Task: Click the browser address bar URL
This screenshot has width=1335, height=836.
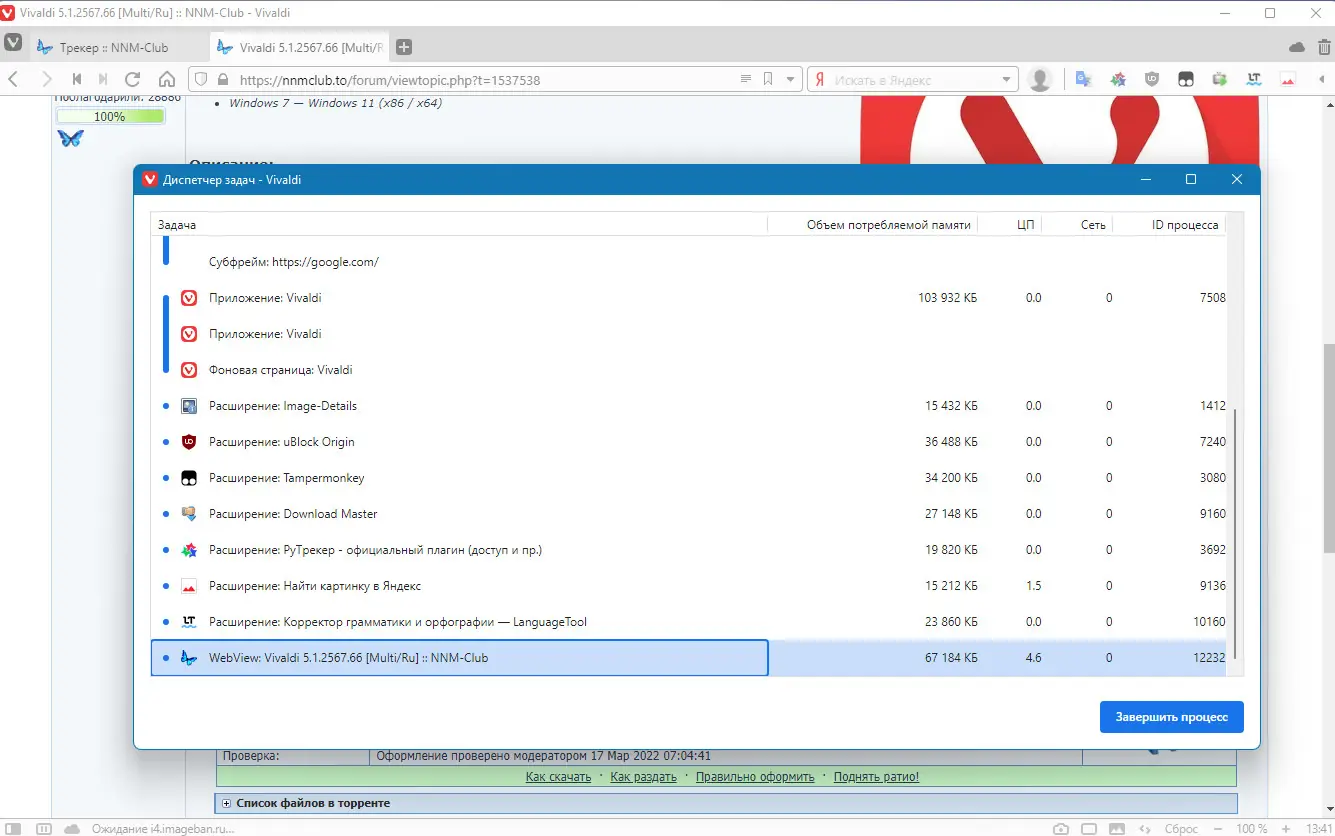Action: pos(390,80)
